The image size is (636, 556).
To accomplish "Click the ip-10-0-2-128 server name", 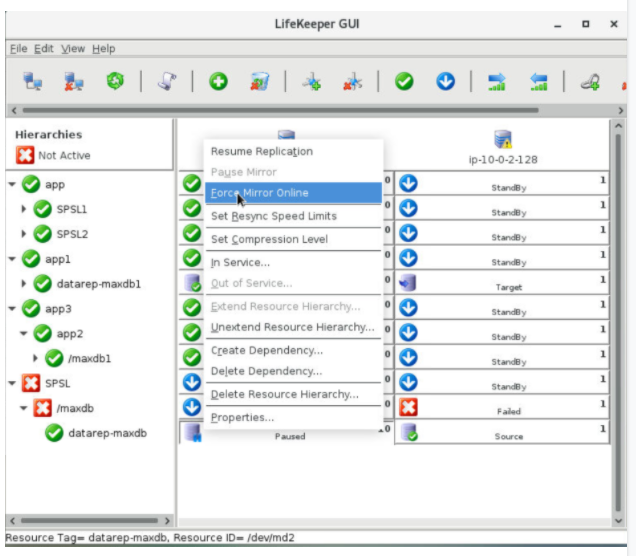I will pos(503,159).
